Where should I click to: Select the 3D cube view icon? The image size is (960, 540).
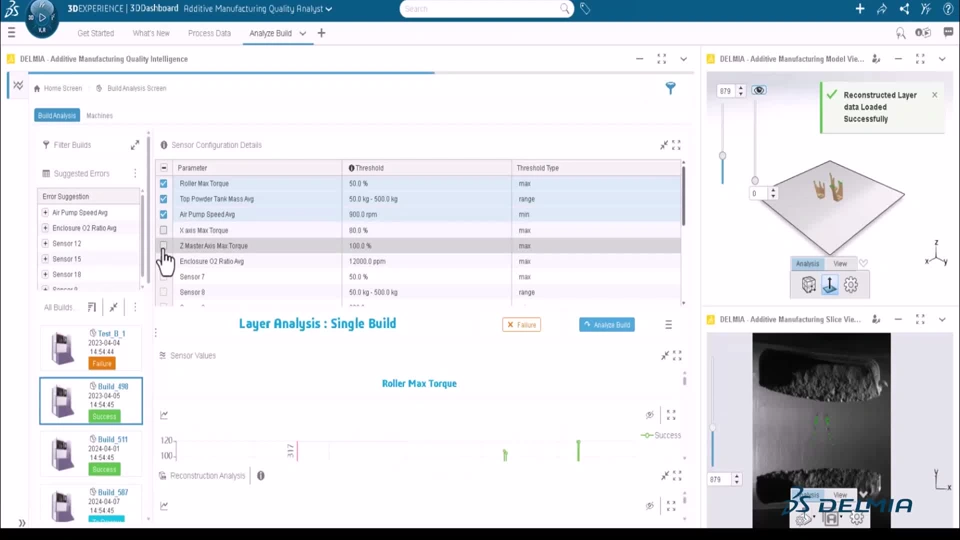tap(809, 285)
